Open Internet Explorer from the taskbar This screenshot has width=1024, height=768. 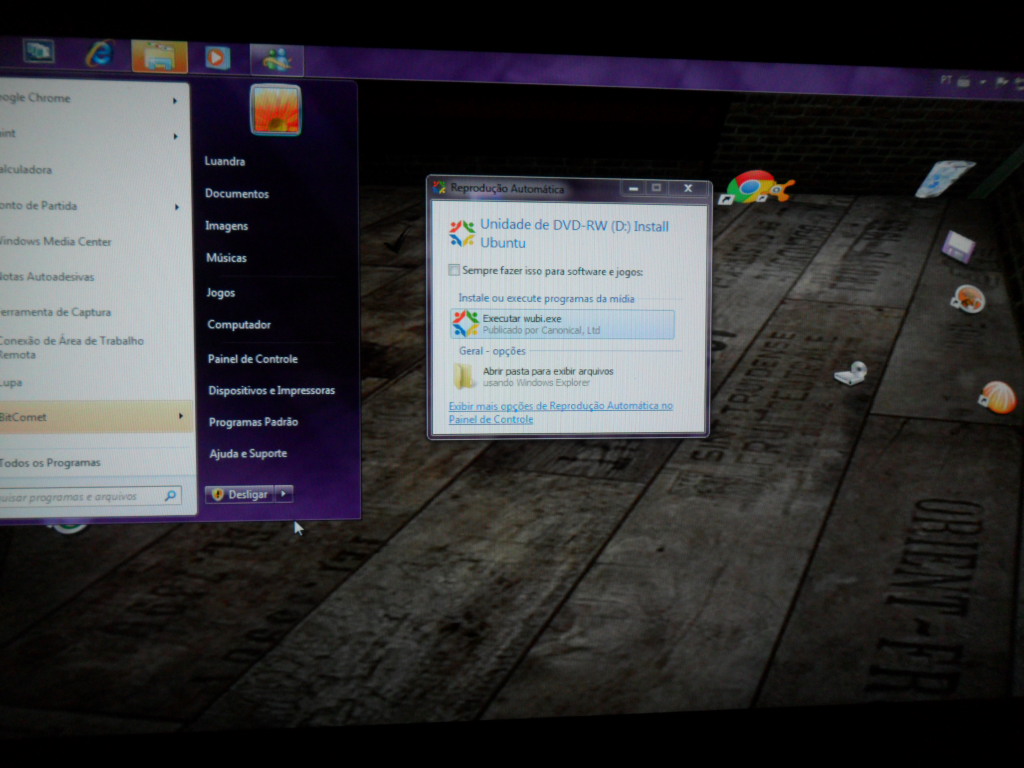point(99,54)
